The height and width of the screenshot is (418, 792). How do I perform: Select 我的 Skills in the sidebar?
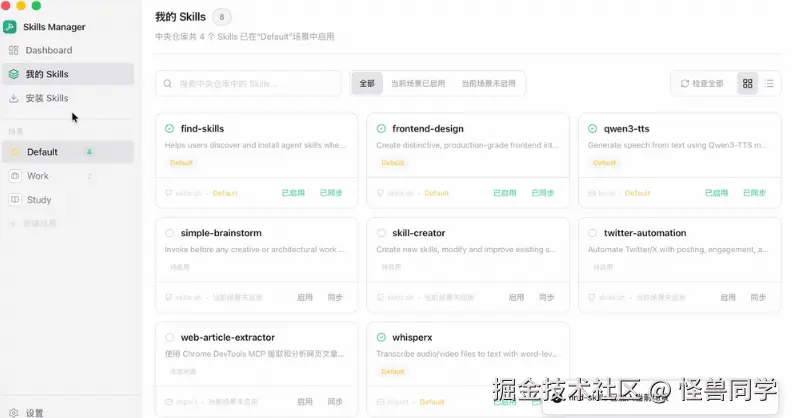click(68, 74)
